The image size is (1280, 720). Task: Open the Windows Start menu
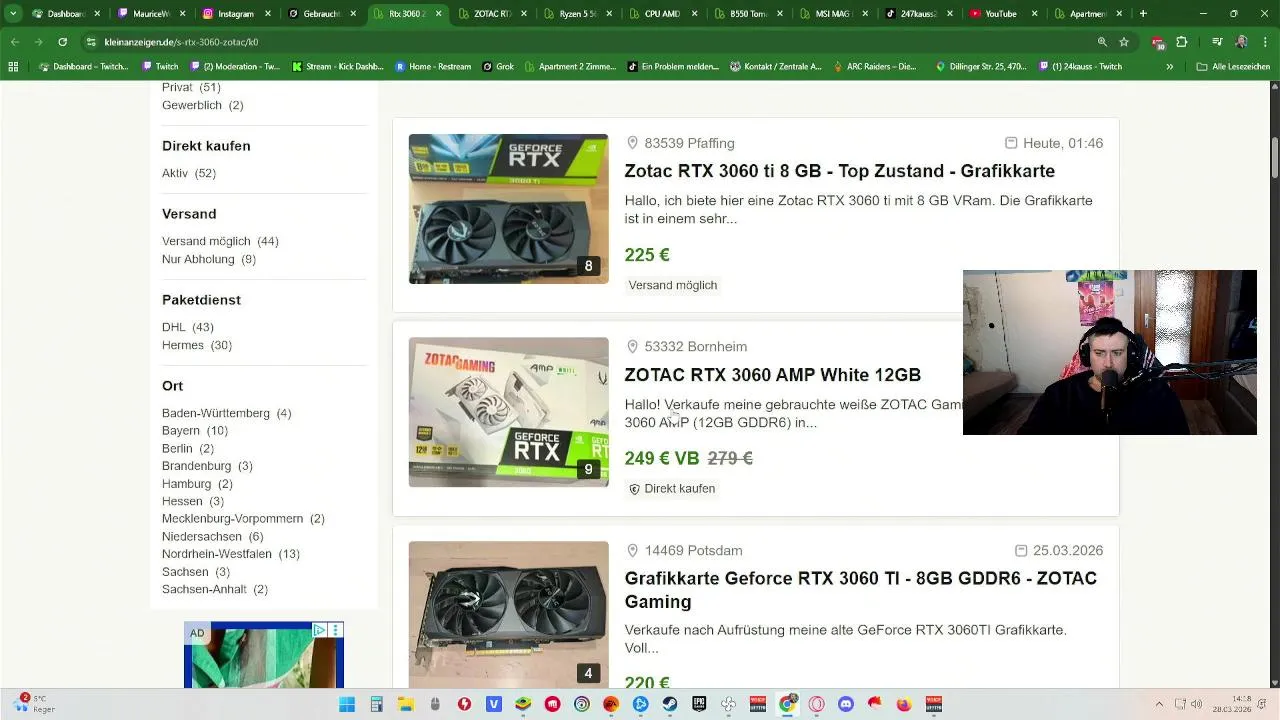[x=347, y=705]
